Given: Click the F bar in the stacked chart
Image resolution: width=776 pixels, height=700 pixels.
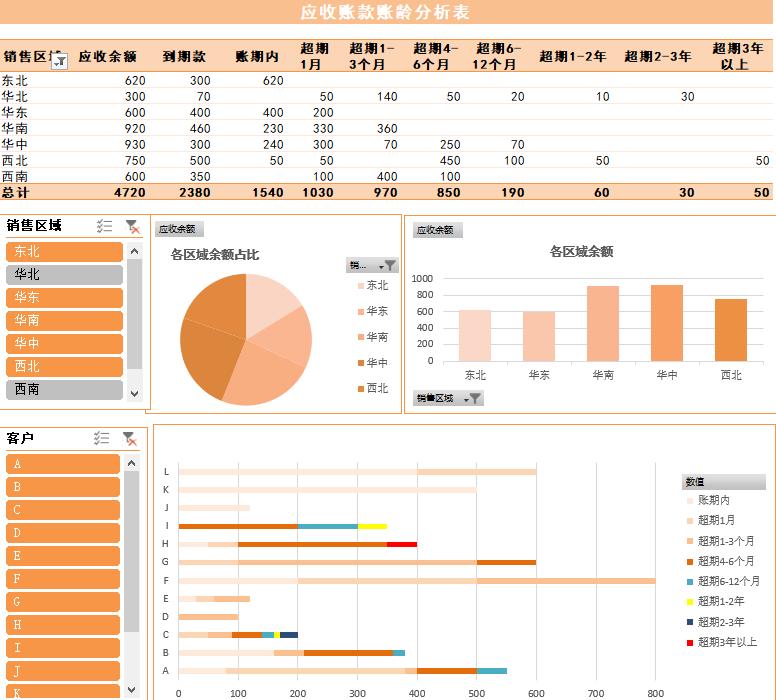Looking at the screenshot, I should coord(417,581).
